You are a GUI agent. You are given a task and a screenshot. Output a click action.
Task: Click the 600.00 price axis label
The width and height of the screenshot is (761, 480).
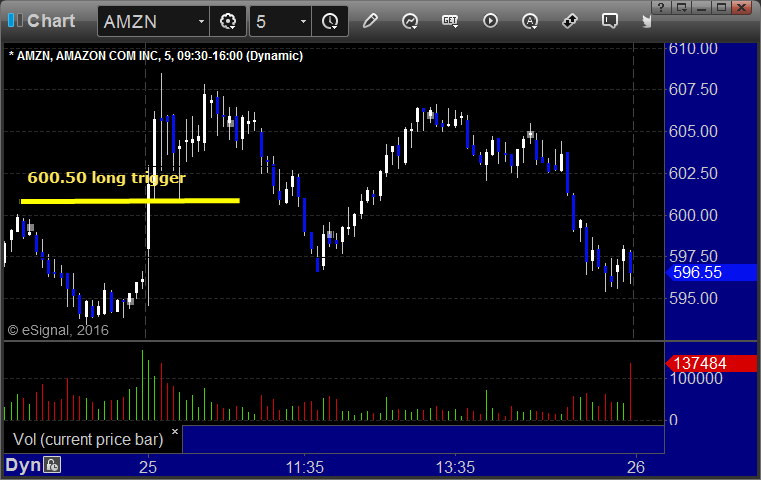point(693,215)
